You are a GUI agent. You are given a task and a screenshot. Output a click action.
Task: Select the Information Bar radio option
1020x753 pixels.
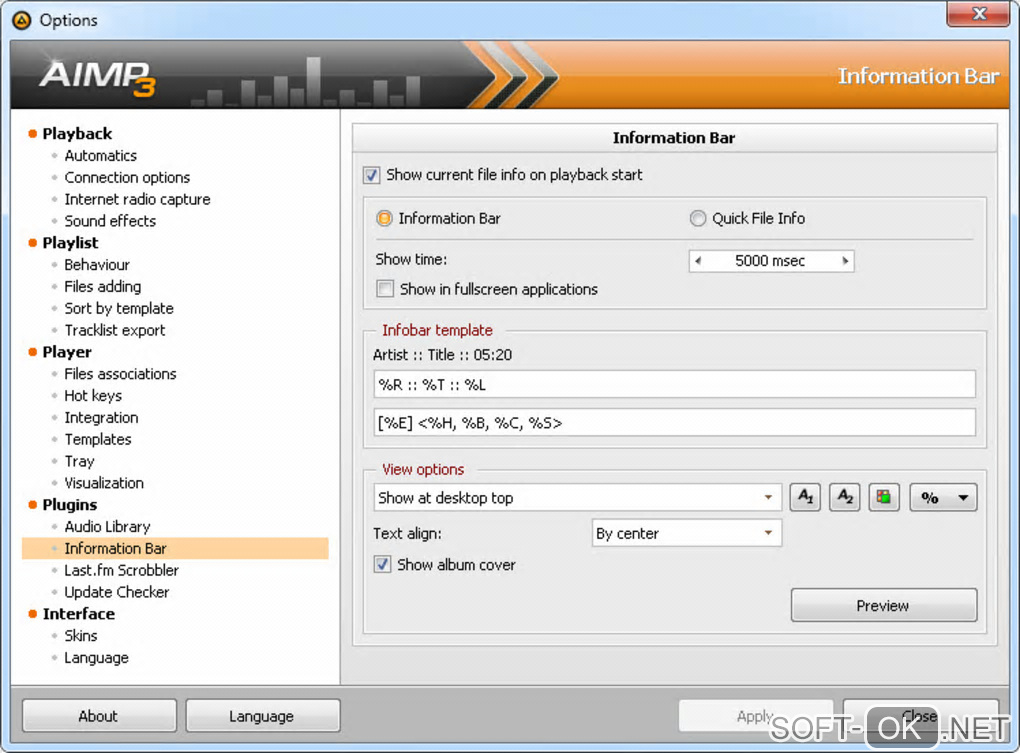(384, 218)
